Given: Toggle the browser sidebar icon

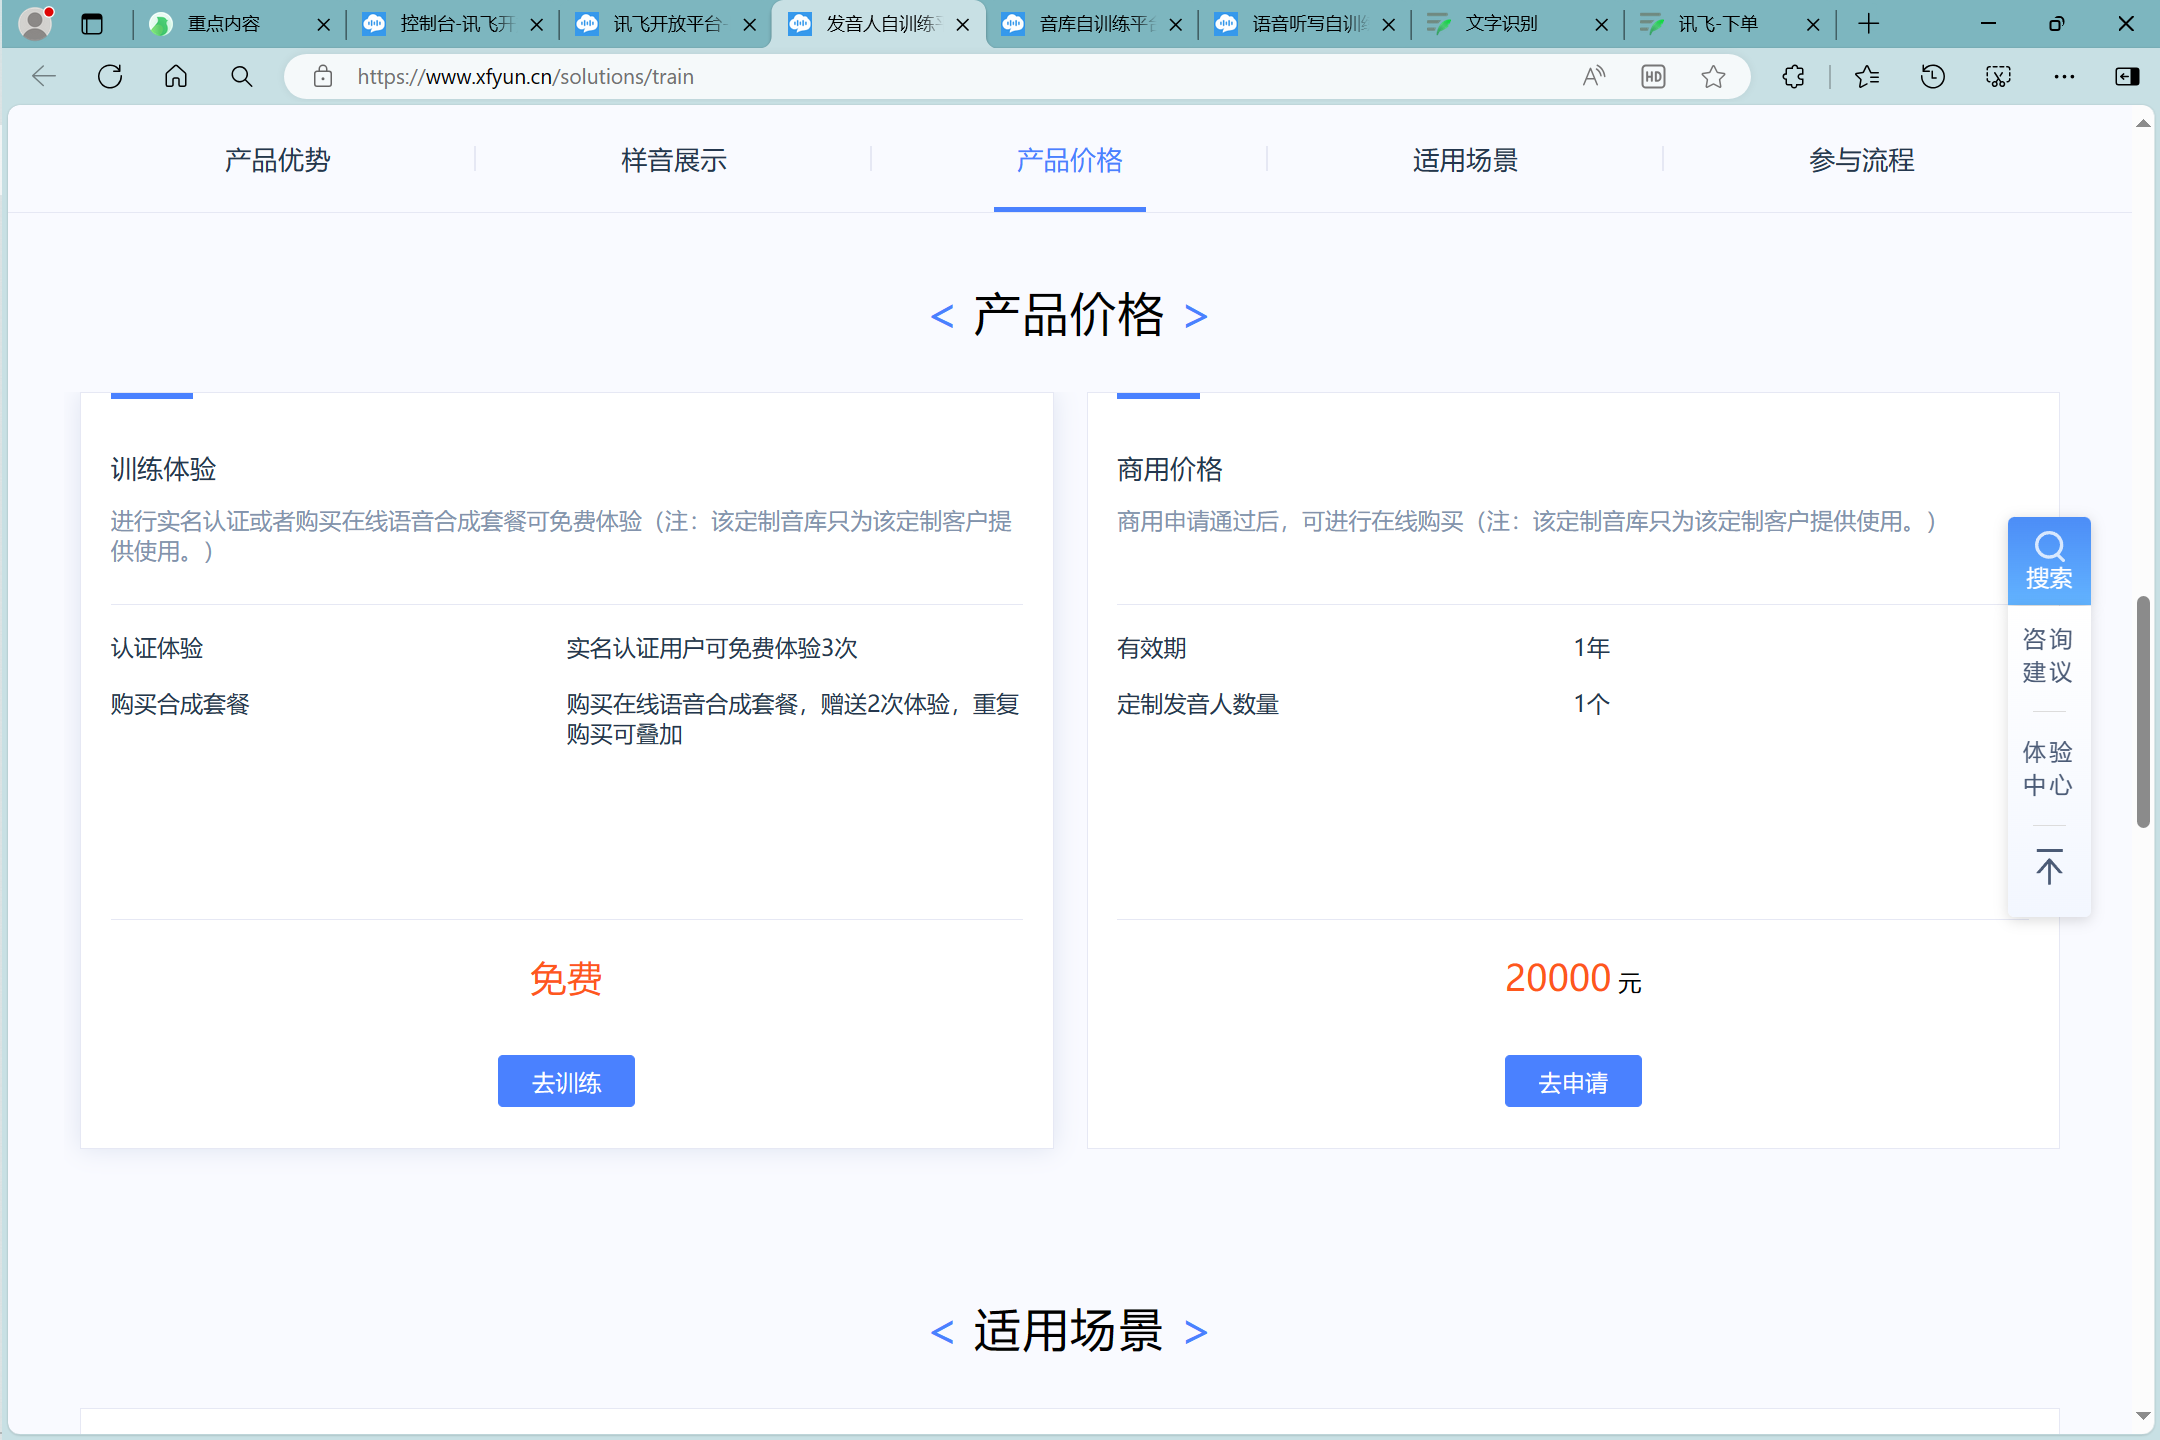Looking at the screenshot, I should [x=2127, y=77].
